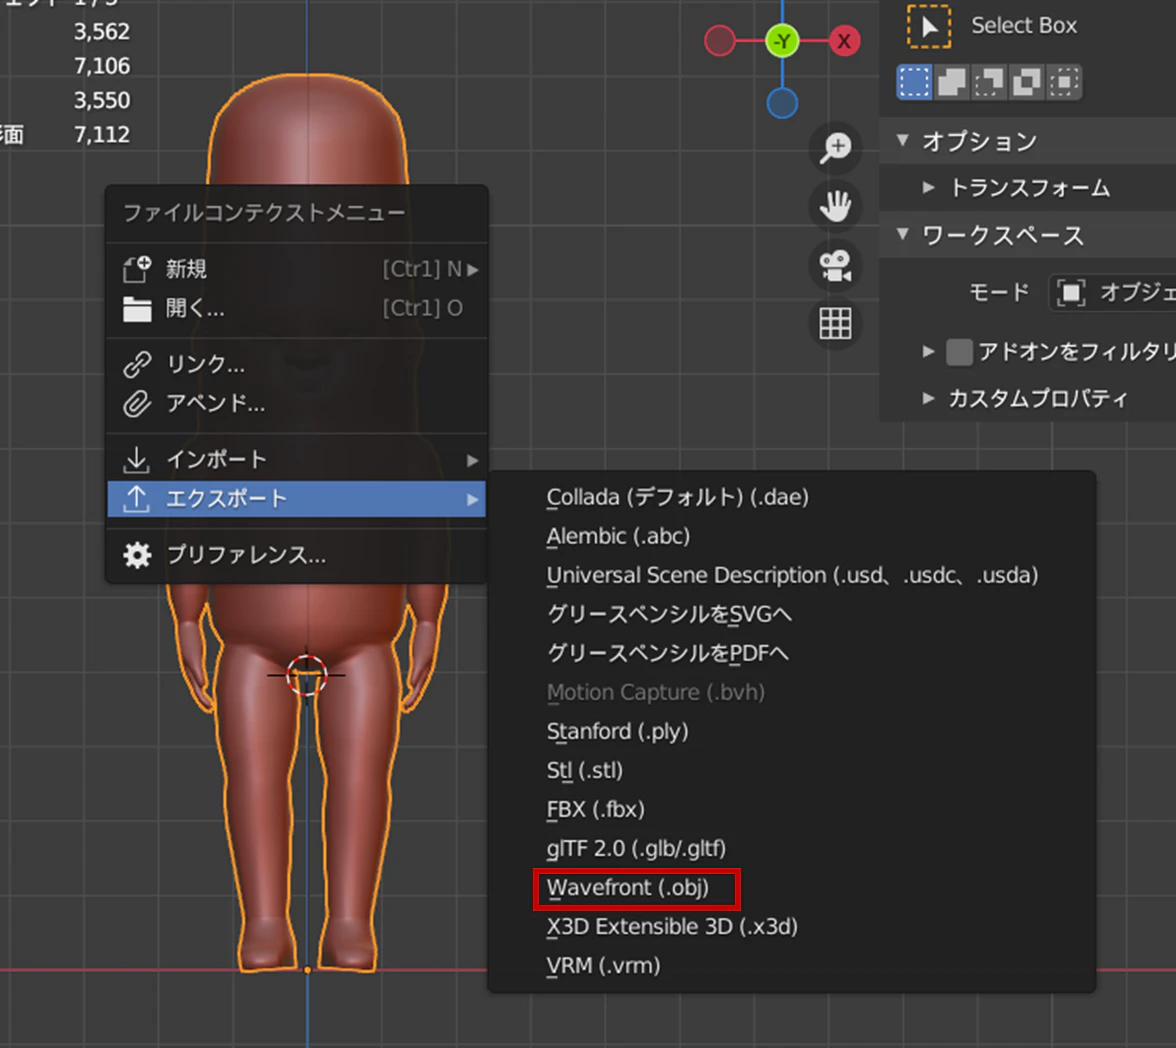Click the 3D cursor at model origin

coord(307,674)
